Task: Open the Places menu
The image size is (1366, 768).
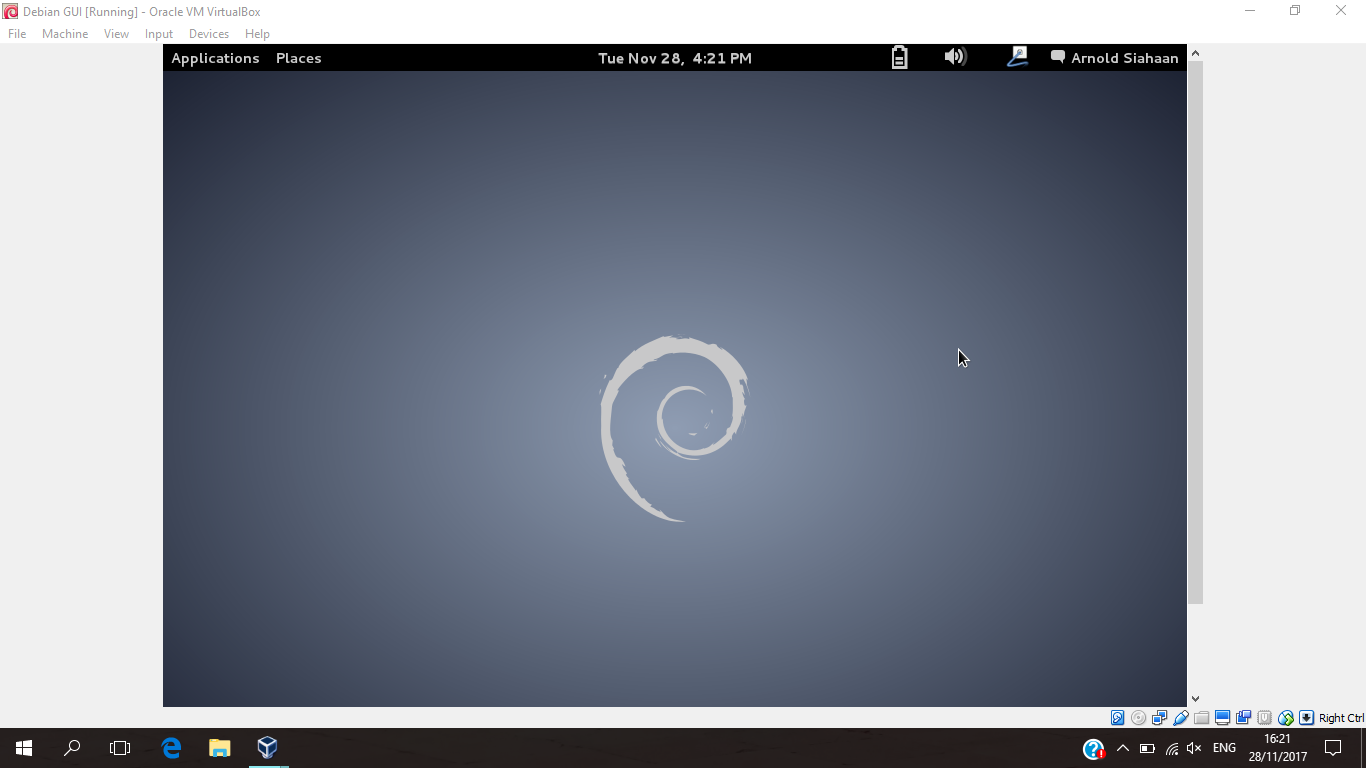Action: coord(298,58)
